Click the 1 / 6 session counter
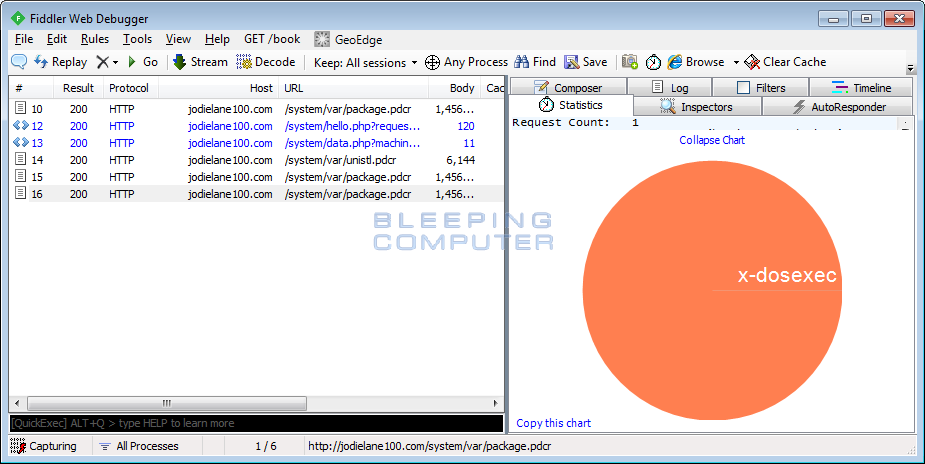The image size is (925, 464). pos(265,446)
